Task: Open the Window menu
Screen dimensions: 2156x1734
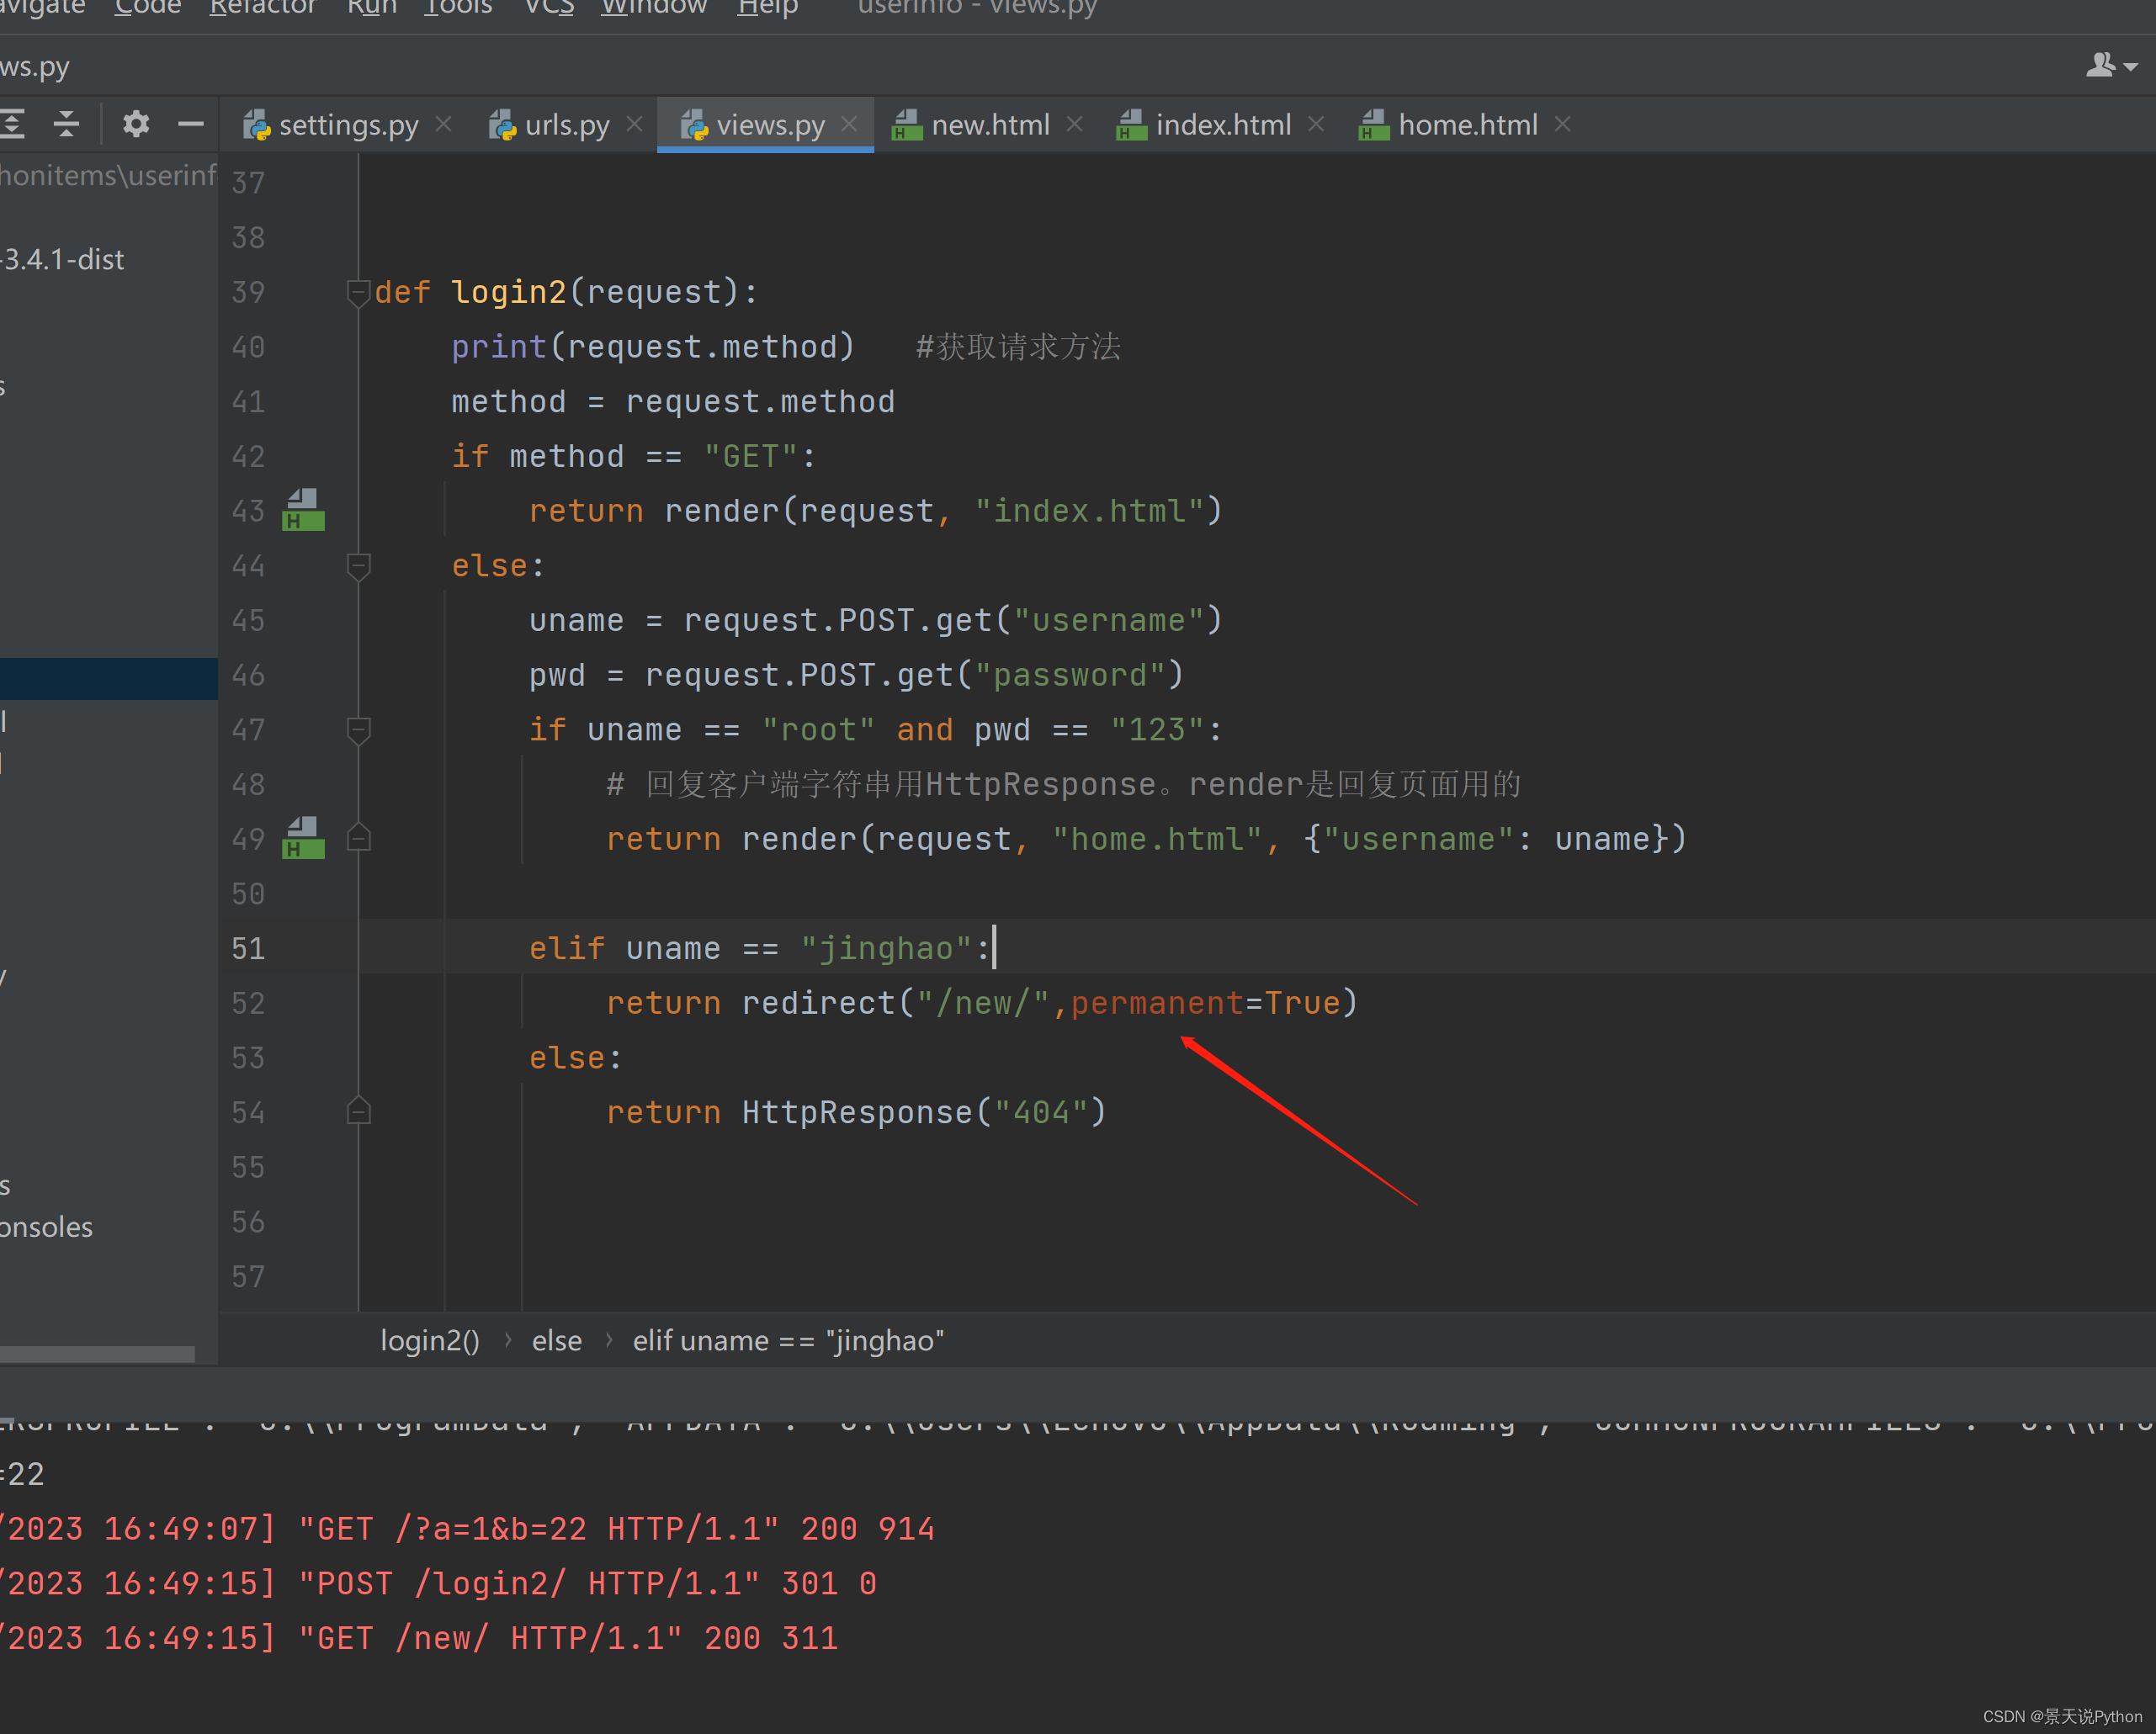Action: click(x=653, y=8)
